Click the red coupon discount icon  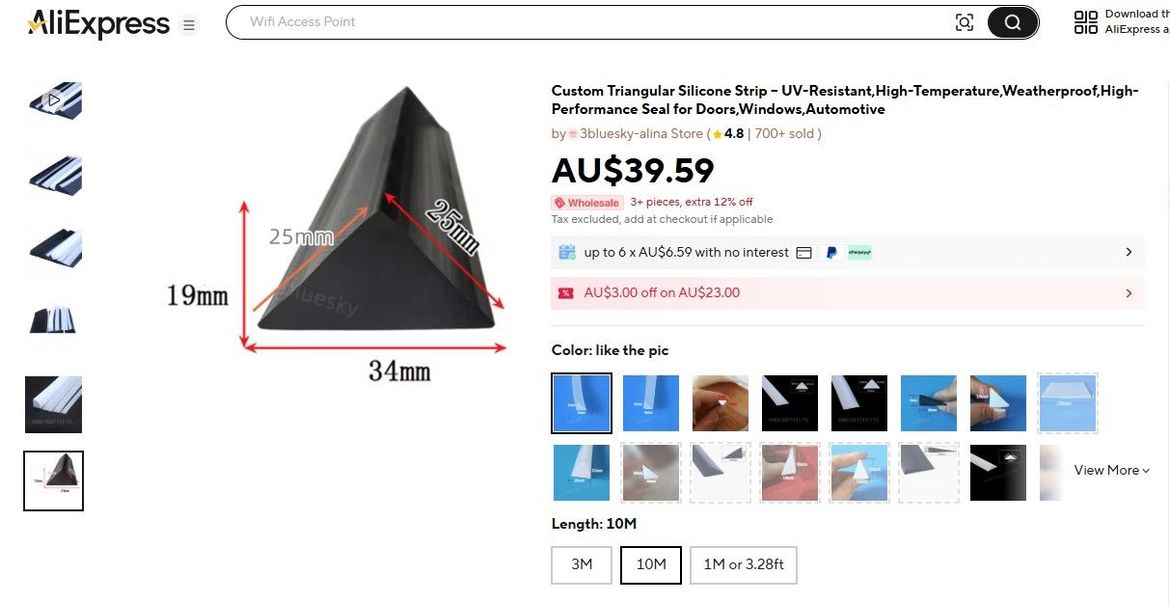pyautogui.click(x=566, y=293)
